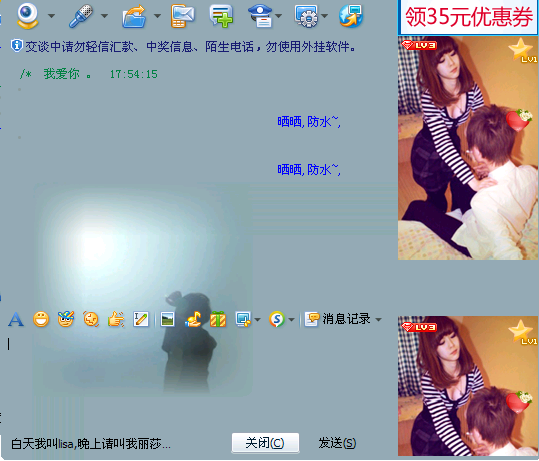
Task: Send a window shake nudge icon
Action: [x=91, y=319]
